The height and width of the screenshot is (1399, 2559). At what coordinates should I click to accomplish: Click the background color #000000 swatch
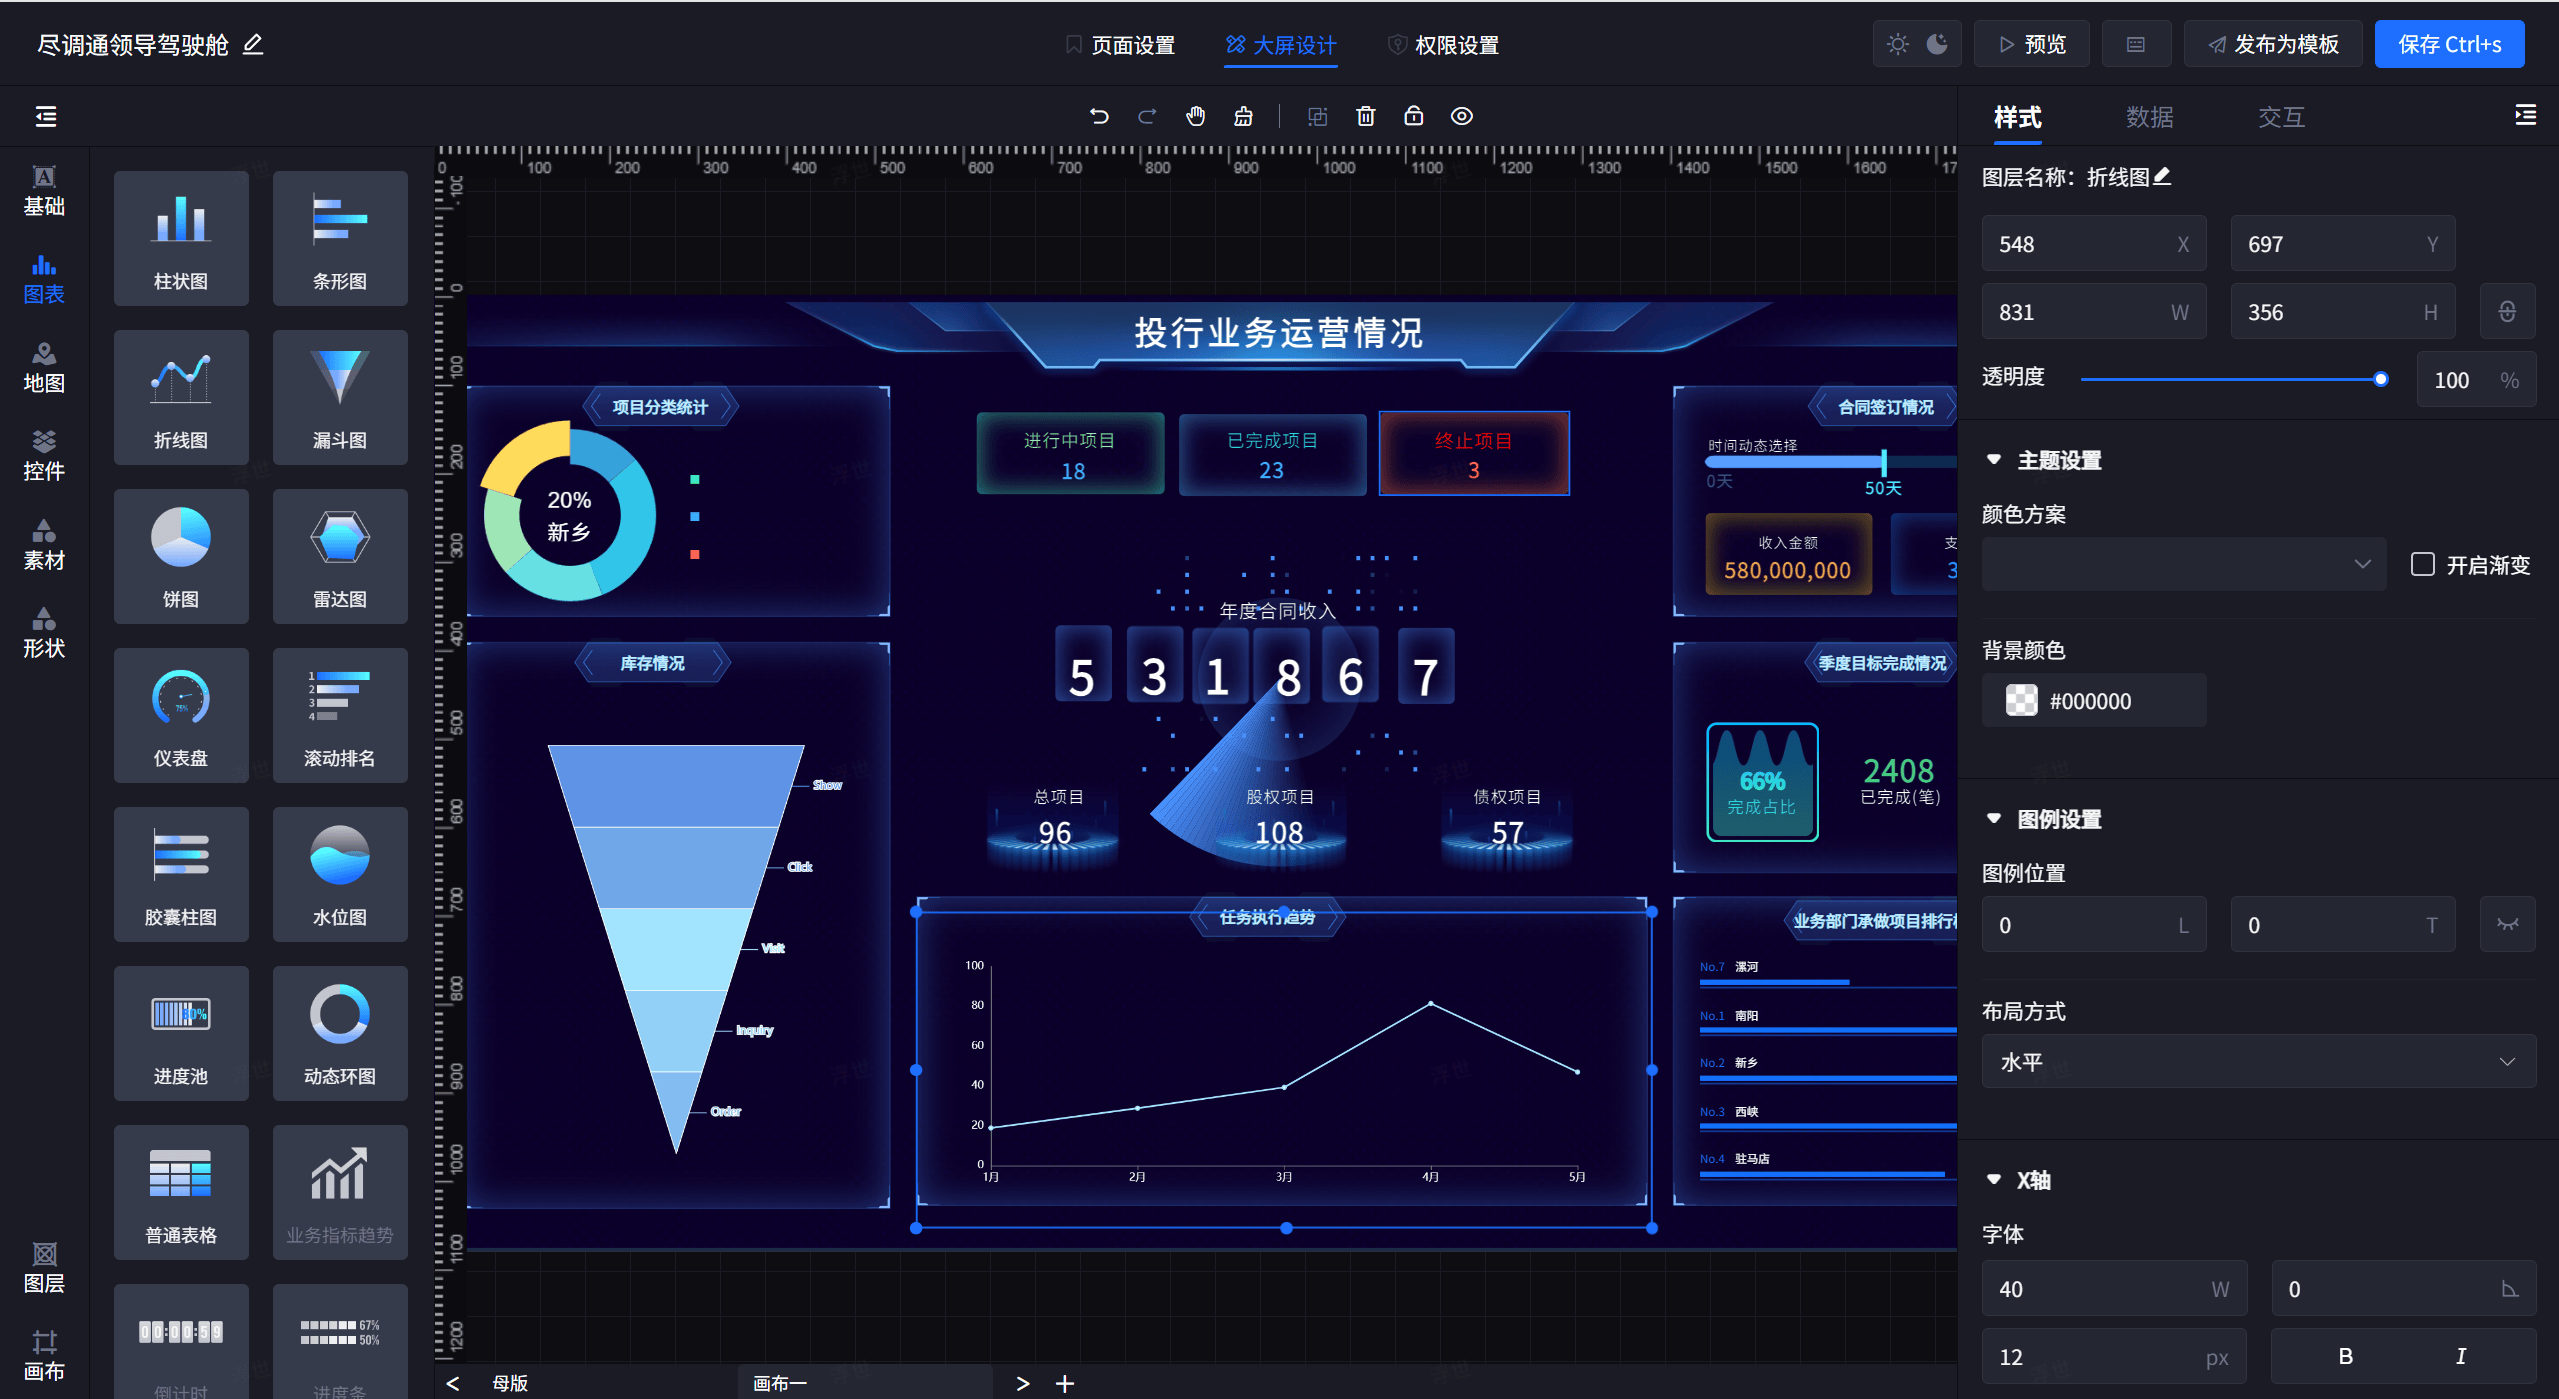click(2021, 700)
